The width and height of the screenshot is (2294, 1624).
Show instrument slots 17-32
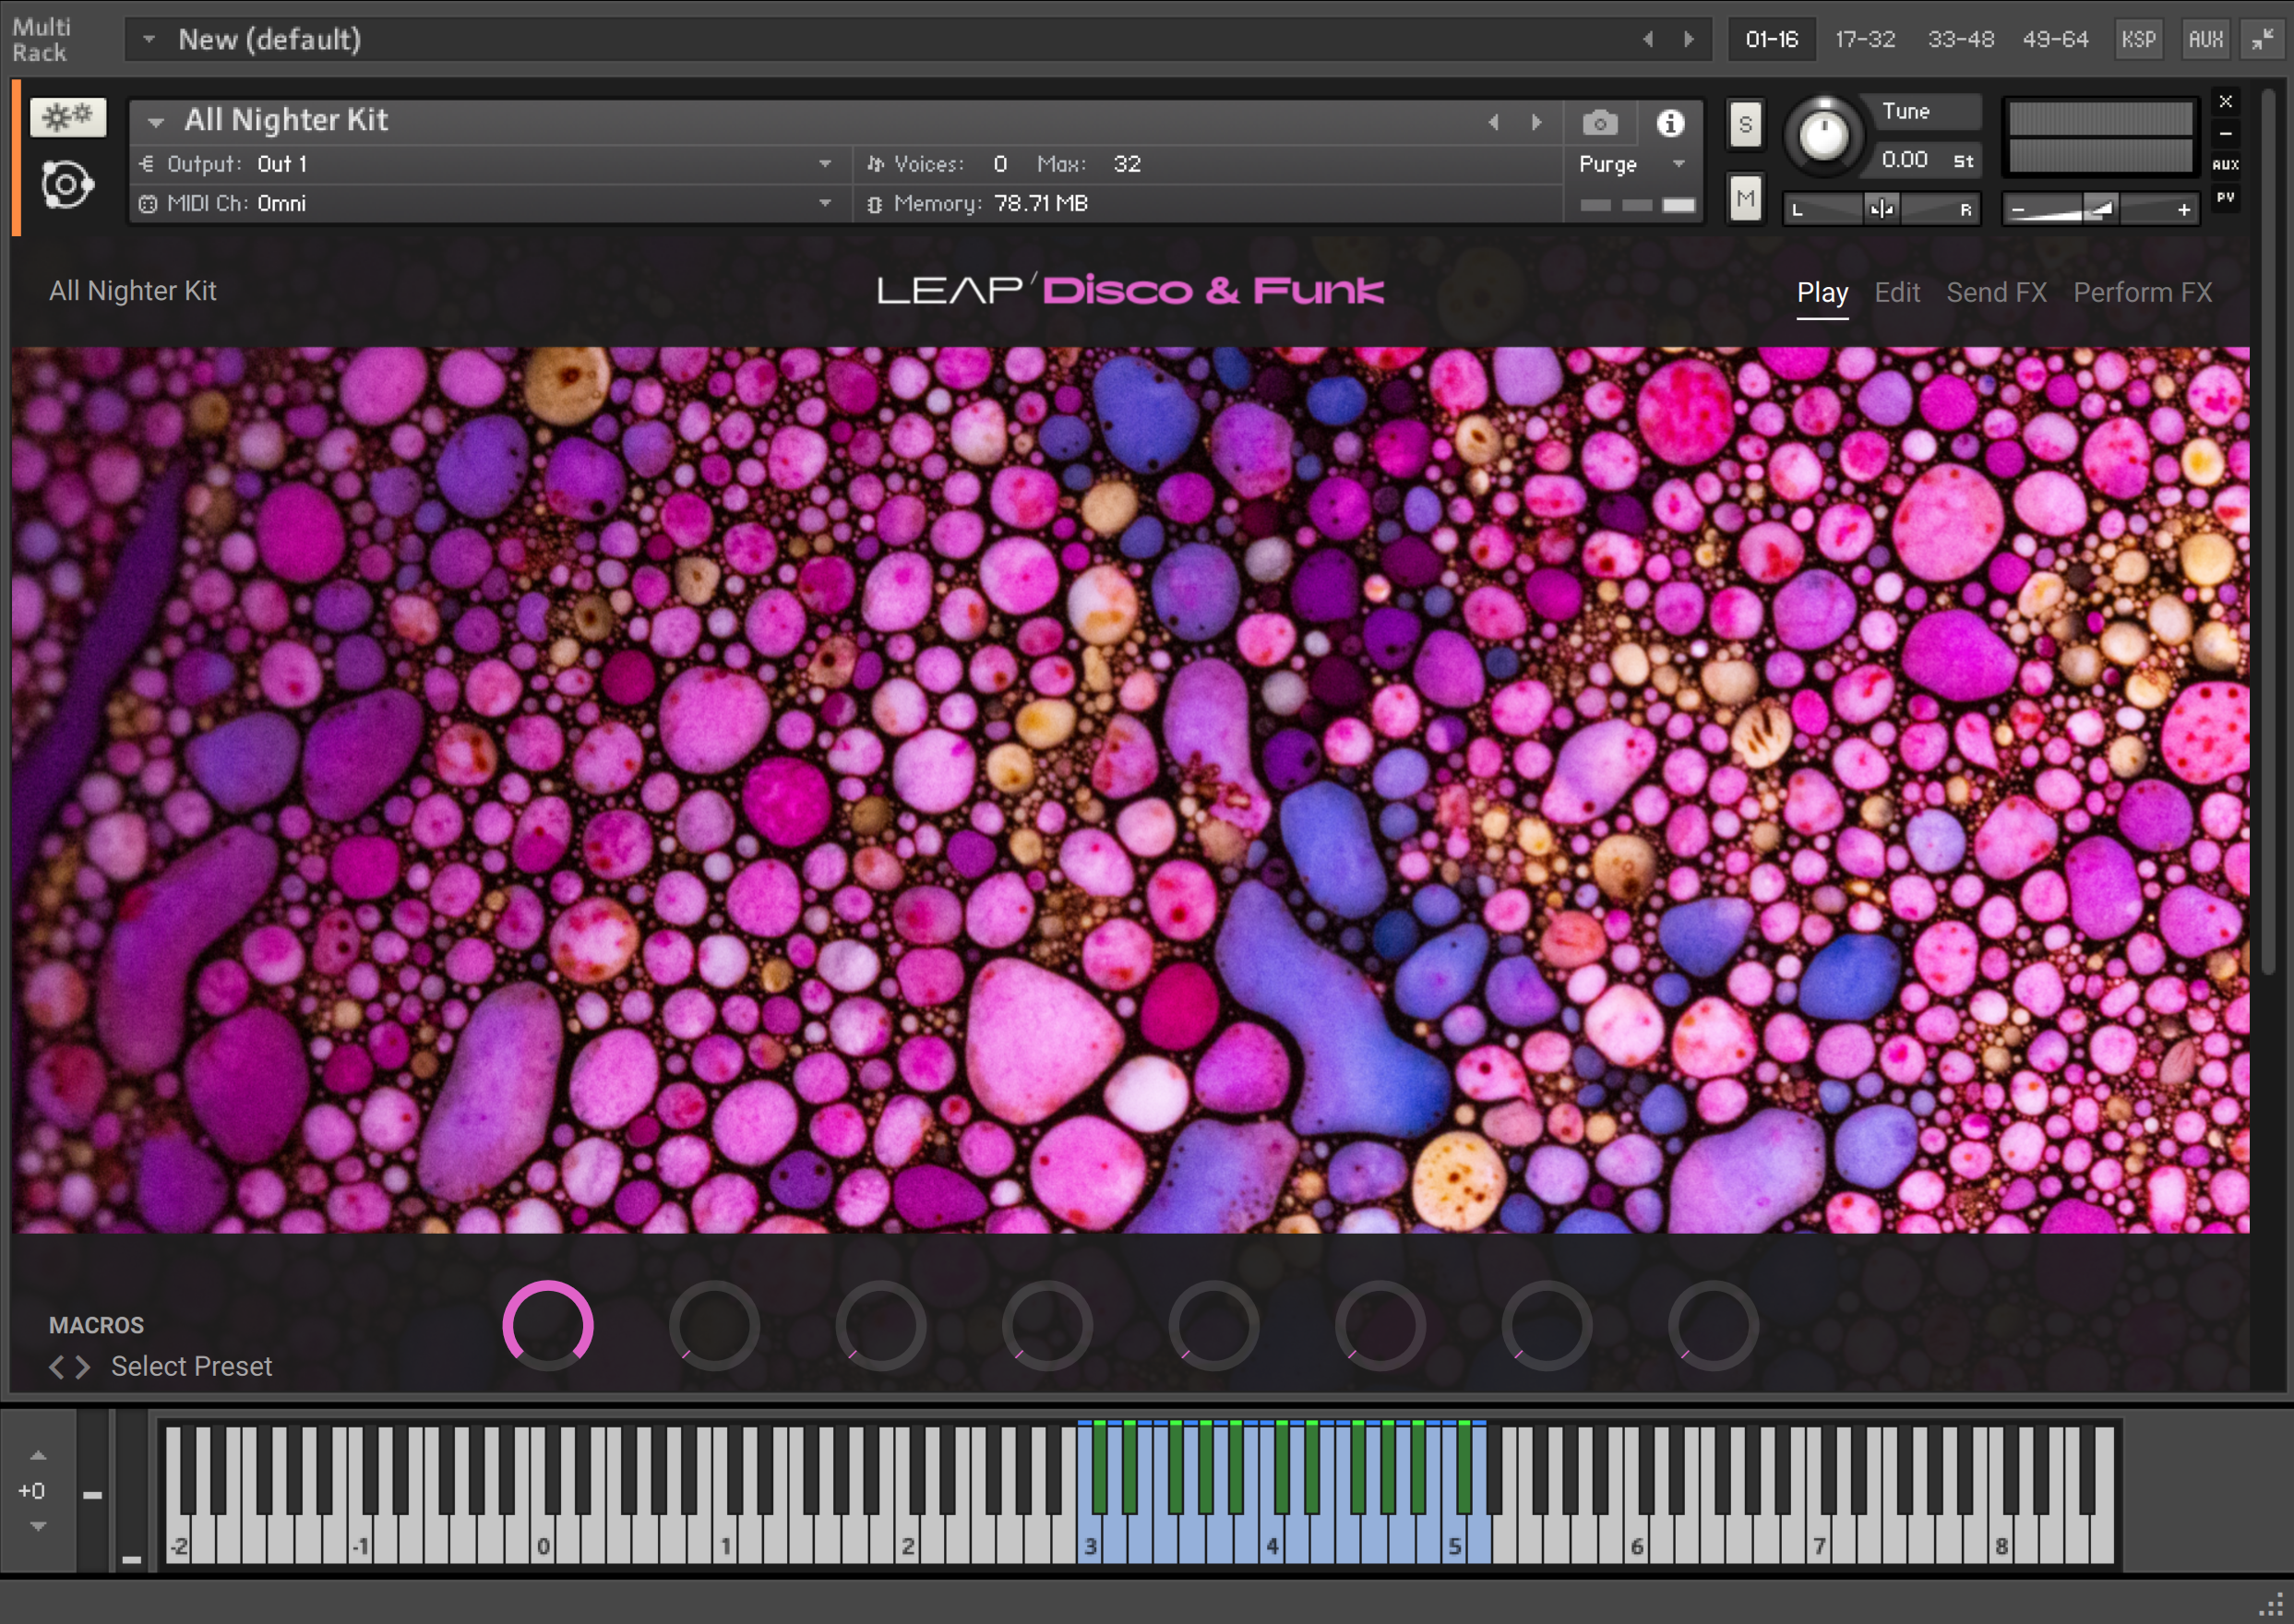pyautogui.click(x=1865, y=39)
